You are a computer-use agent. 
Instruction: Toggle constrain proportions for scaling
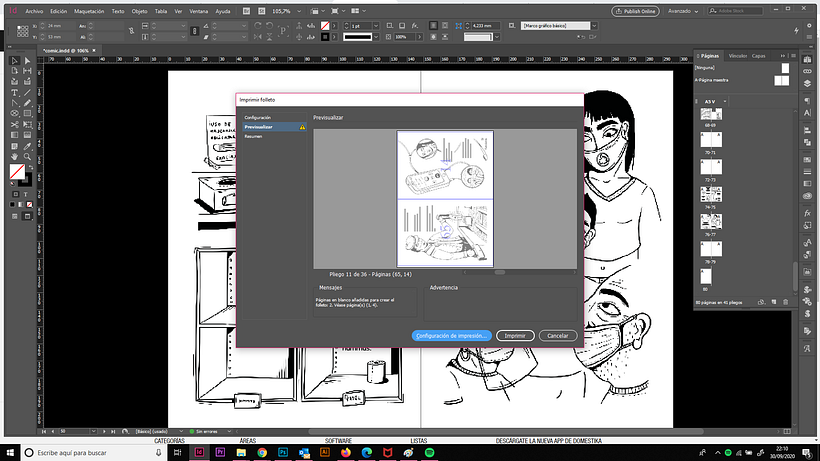point(195,31)
